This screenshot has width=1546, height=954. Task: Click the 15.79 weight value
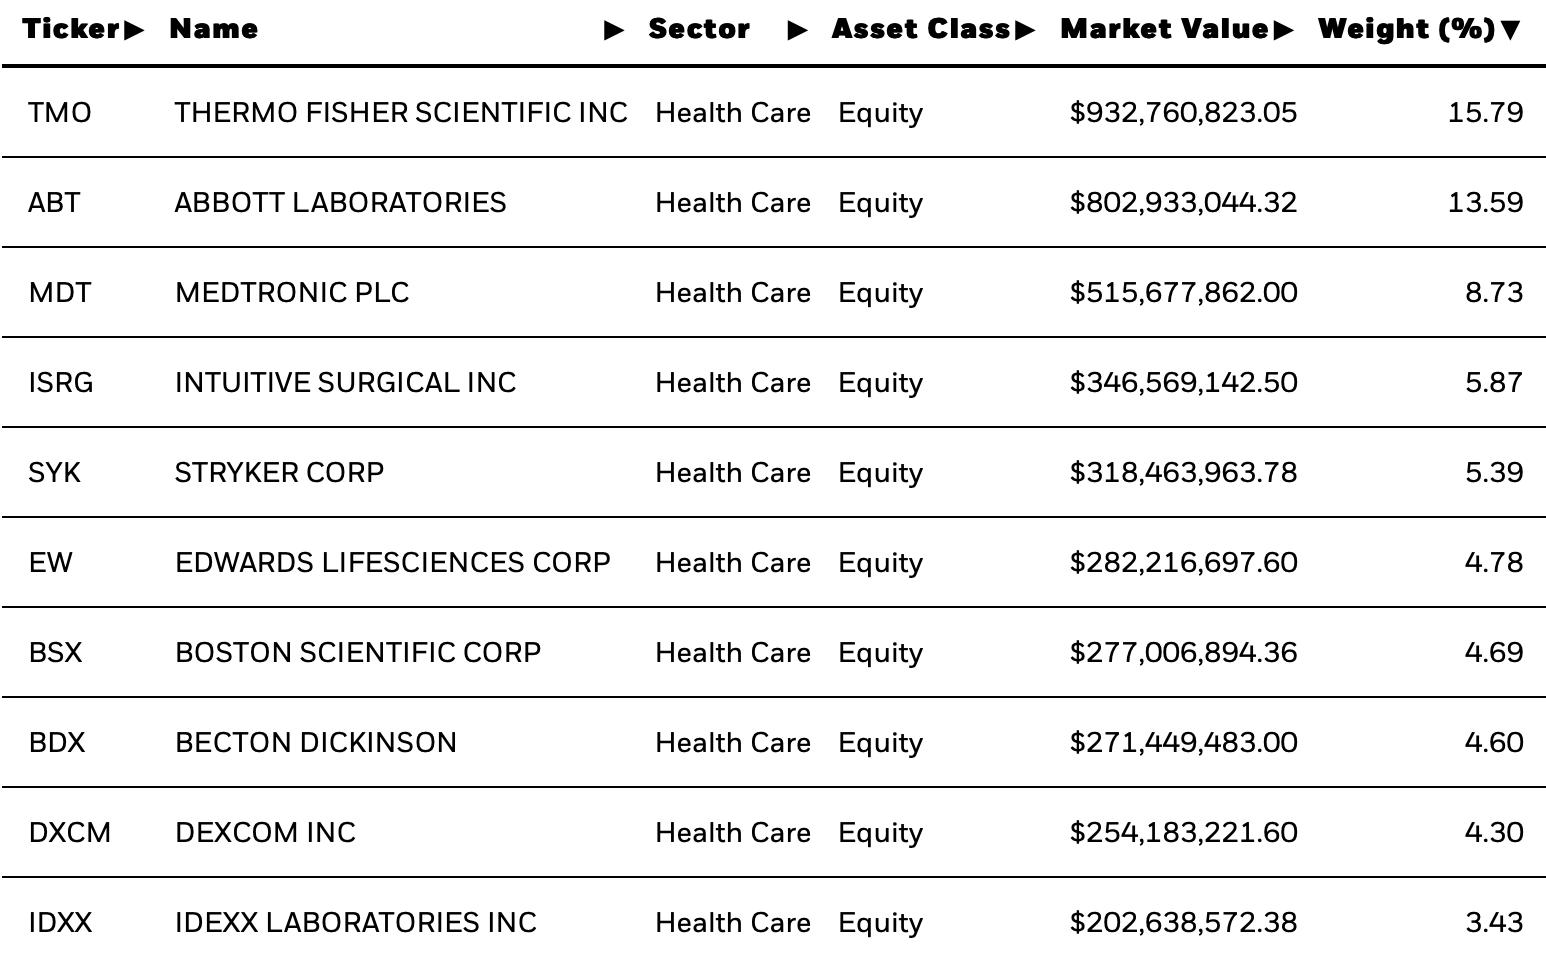(x=1486, y=113)
